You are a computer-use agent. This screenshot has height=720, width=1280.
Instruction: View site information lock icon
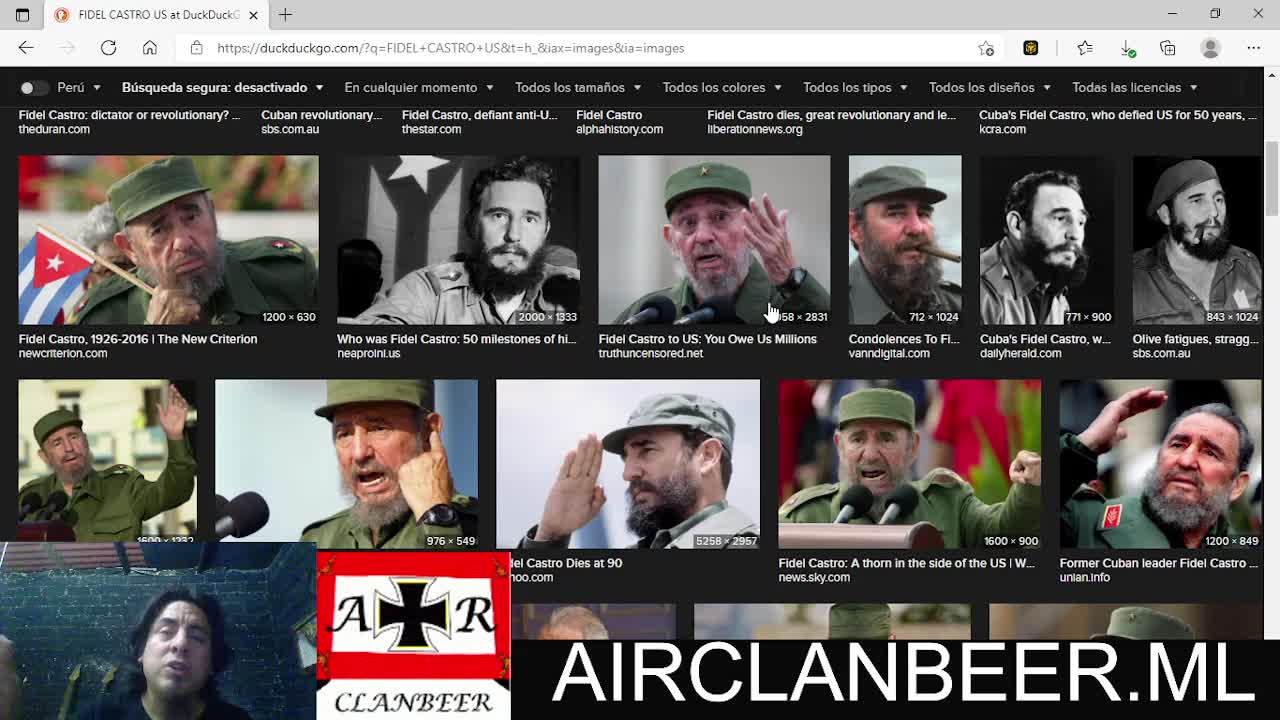click(x=196, y=48)
